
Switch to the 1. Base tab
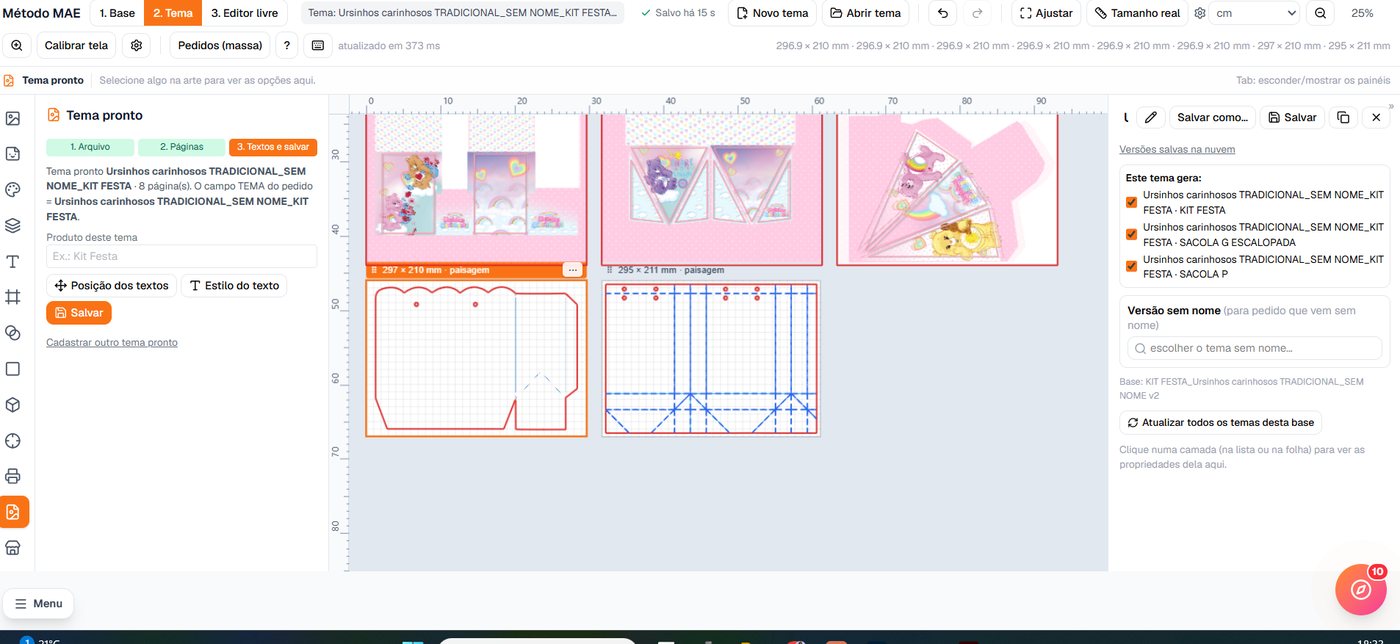click(117, 13)
